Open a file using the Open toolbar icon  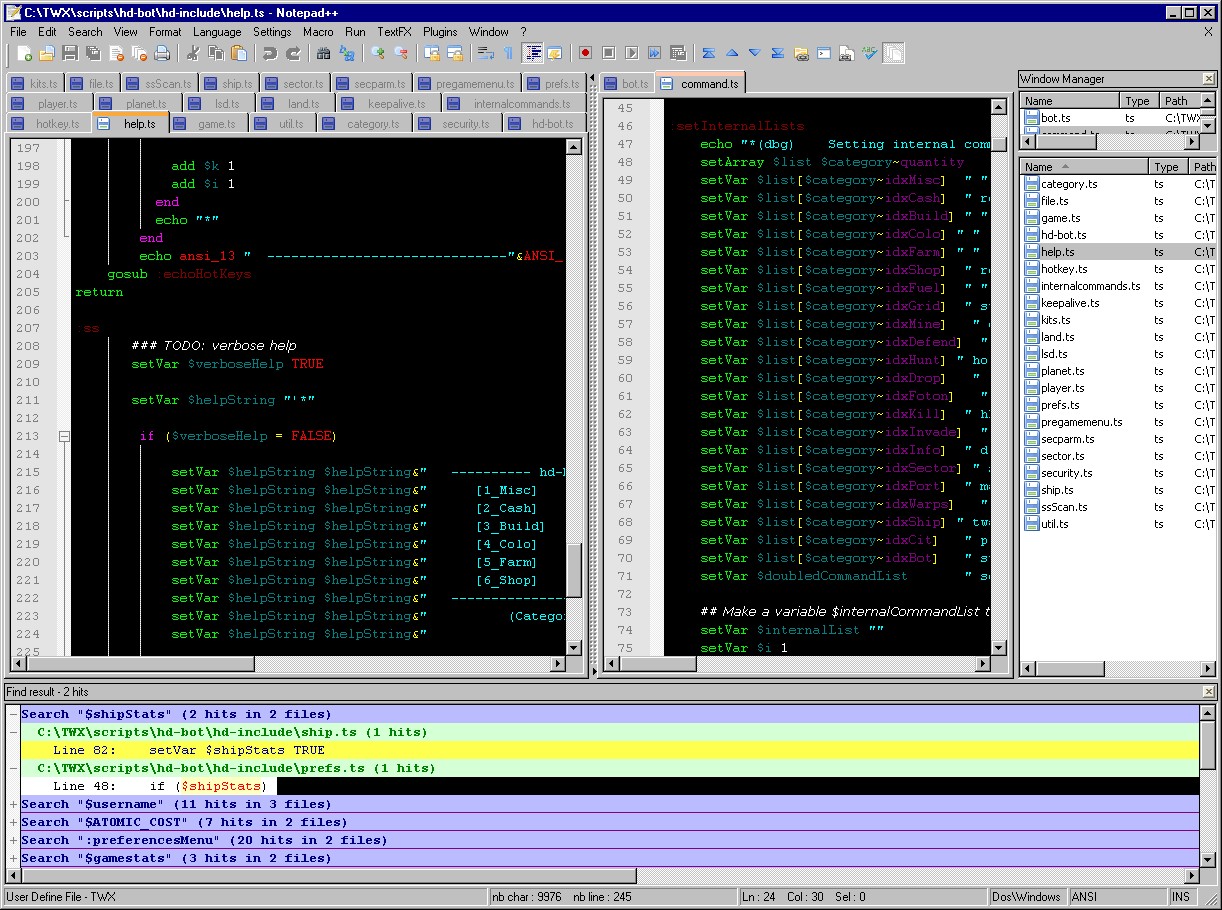(47, 55)
